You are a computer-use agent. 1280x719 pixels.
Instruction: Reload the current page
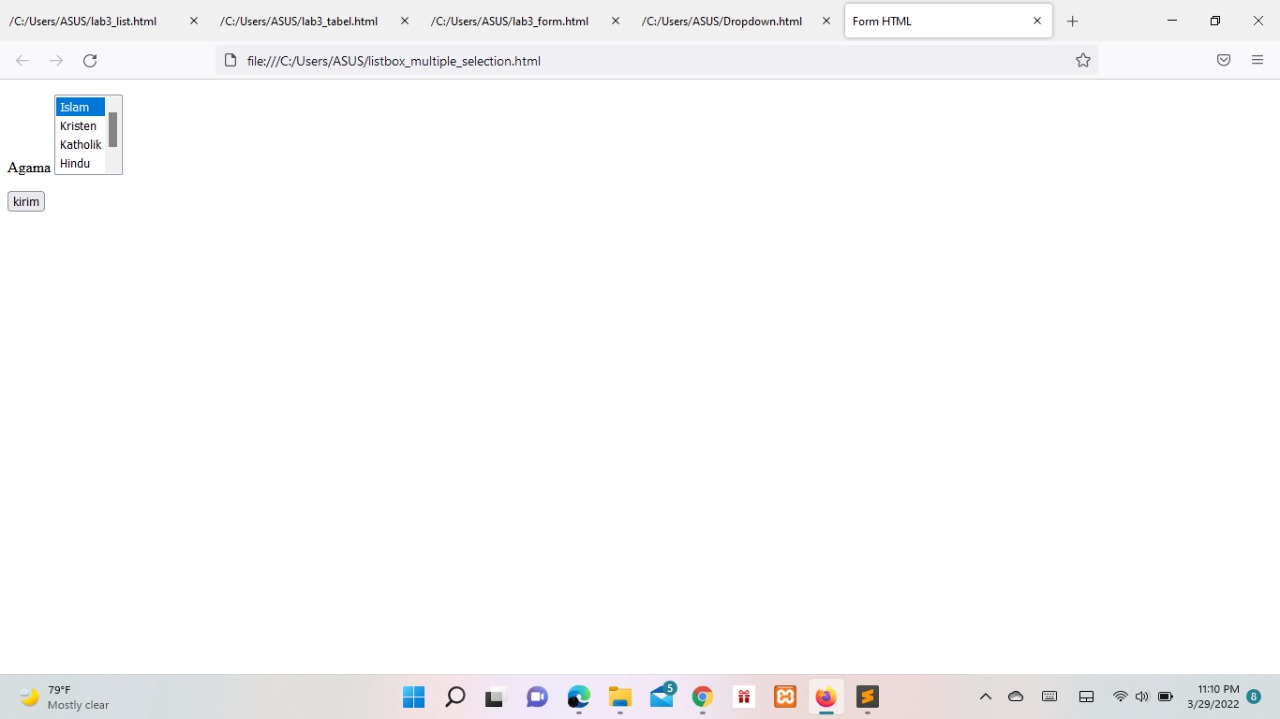tap(90, 61)
